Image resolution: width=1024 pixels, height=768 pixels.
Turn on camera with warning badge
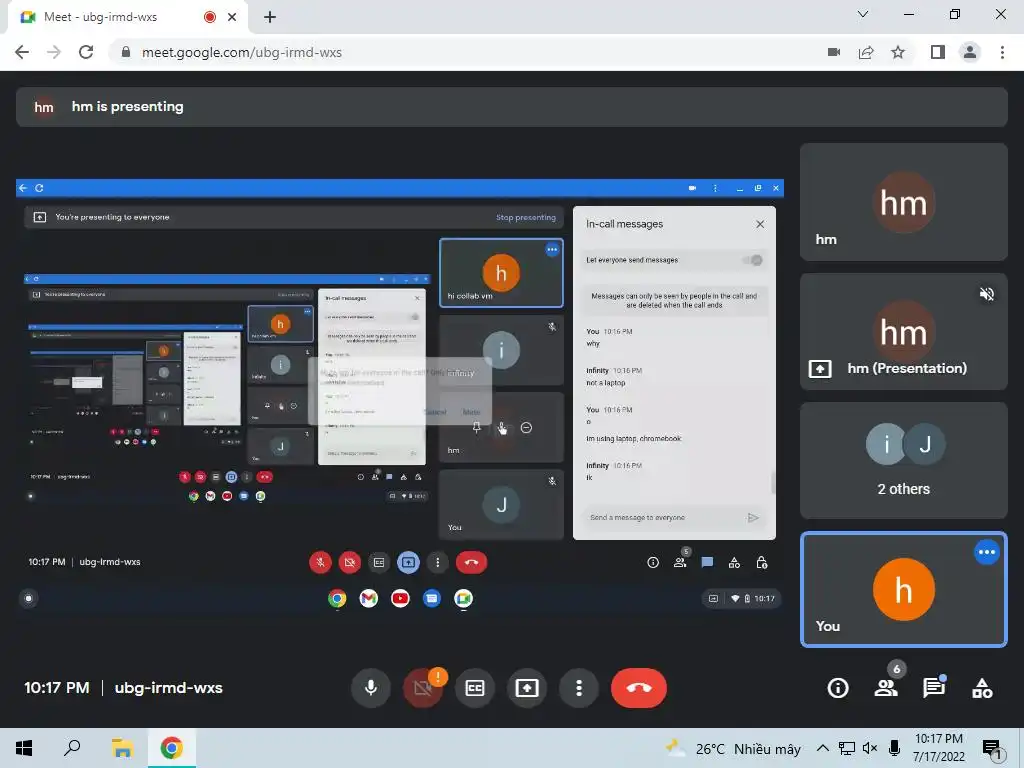point(423,688)
